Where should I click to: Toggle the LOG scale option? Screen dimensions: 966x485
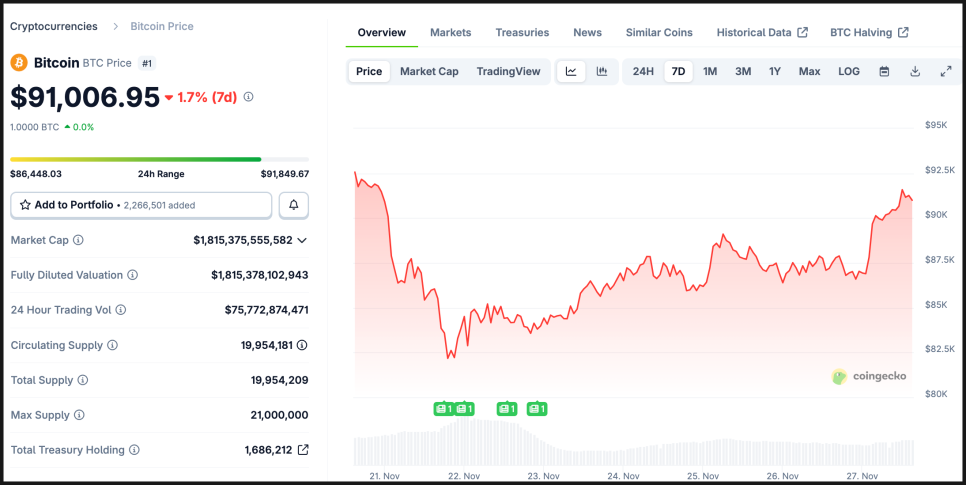(x=849, y=71)
